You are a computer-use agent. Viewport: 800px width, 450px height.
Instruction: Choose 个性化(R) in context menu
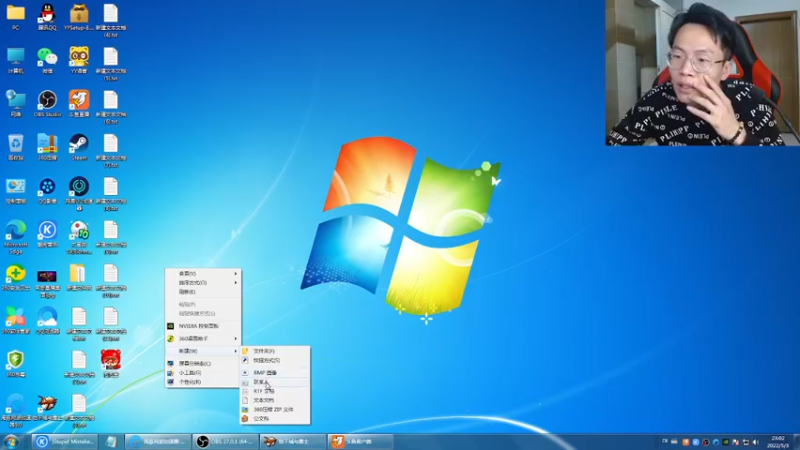[203, 382]
